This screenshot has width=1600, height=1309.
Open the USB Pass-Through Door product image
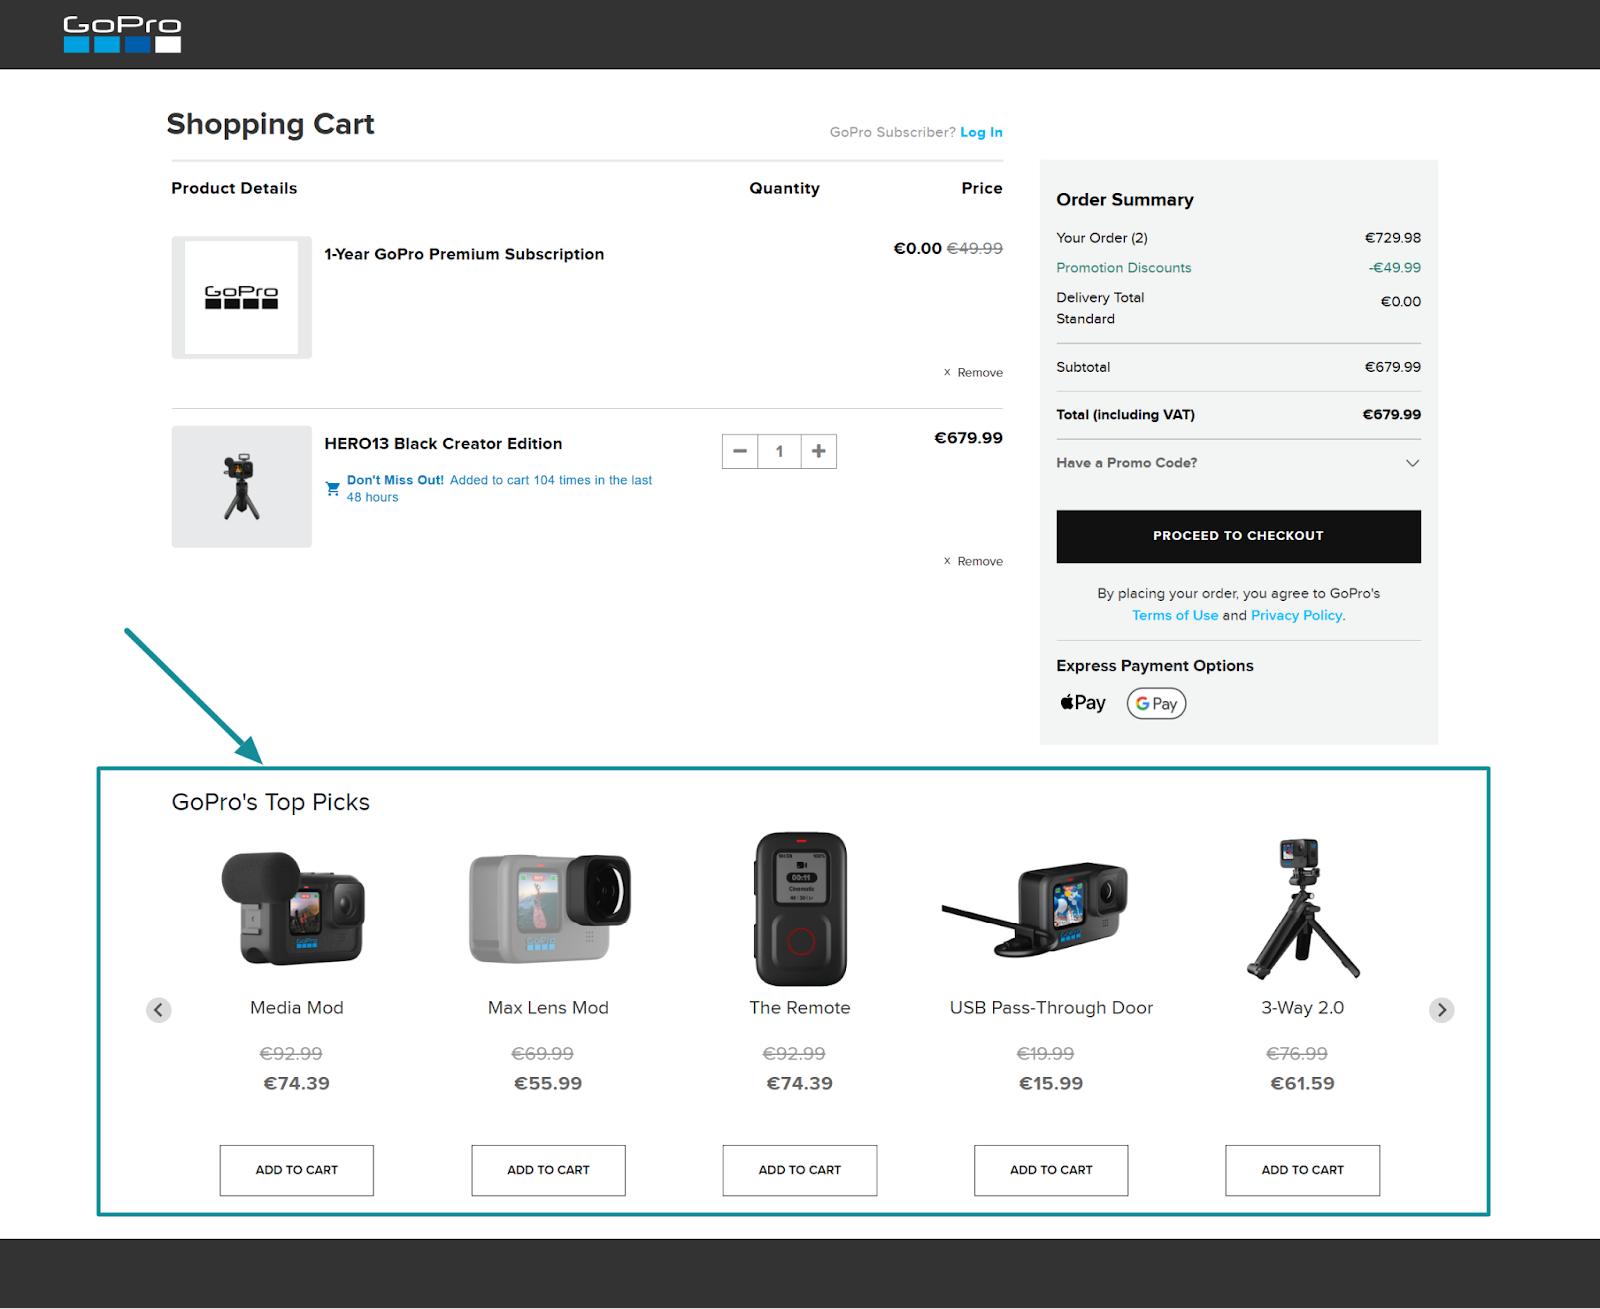[x=1037, y=908]
